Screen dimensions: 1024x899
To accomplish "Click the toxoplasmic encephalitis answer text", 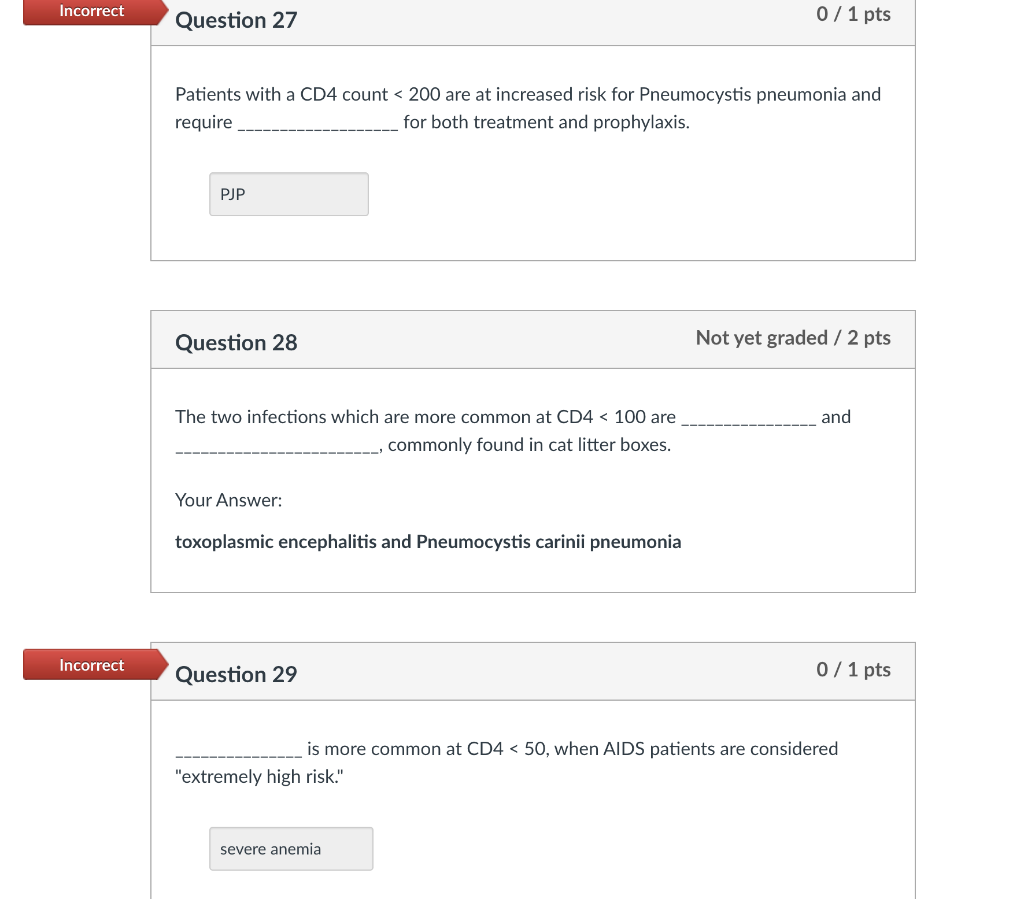I will pos(428,541).
